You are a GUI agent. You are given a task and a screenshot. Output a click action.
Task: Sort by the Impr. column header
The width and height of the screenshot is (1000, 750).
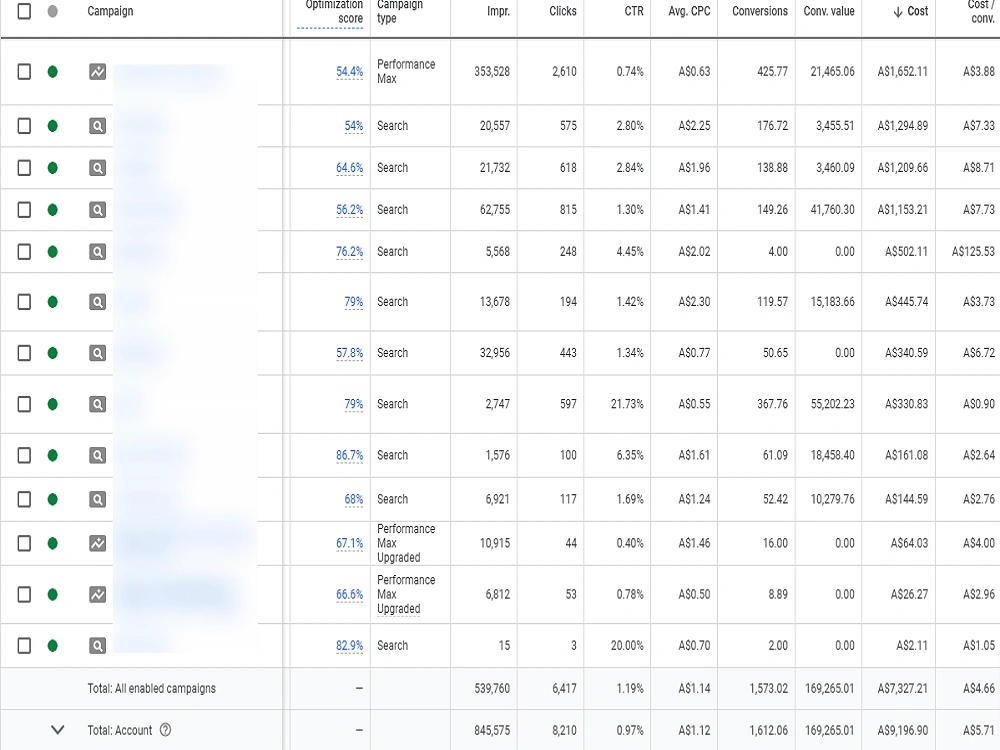point(498,11)
